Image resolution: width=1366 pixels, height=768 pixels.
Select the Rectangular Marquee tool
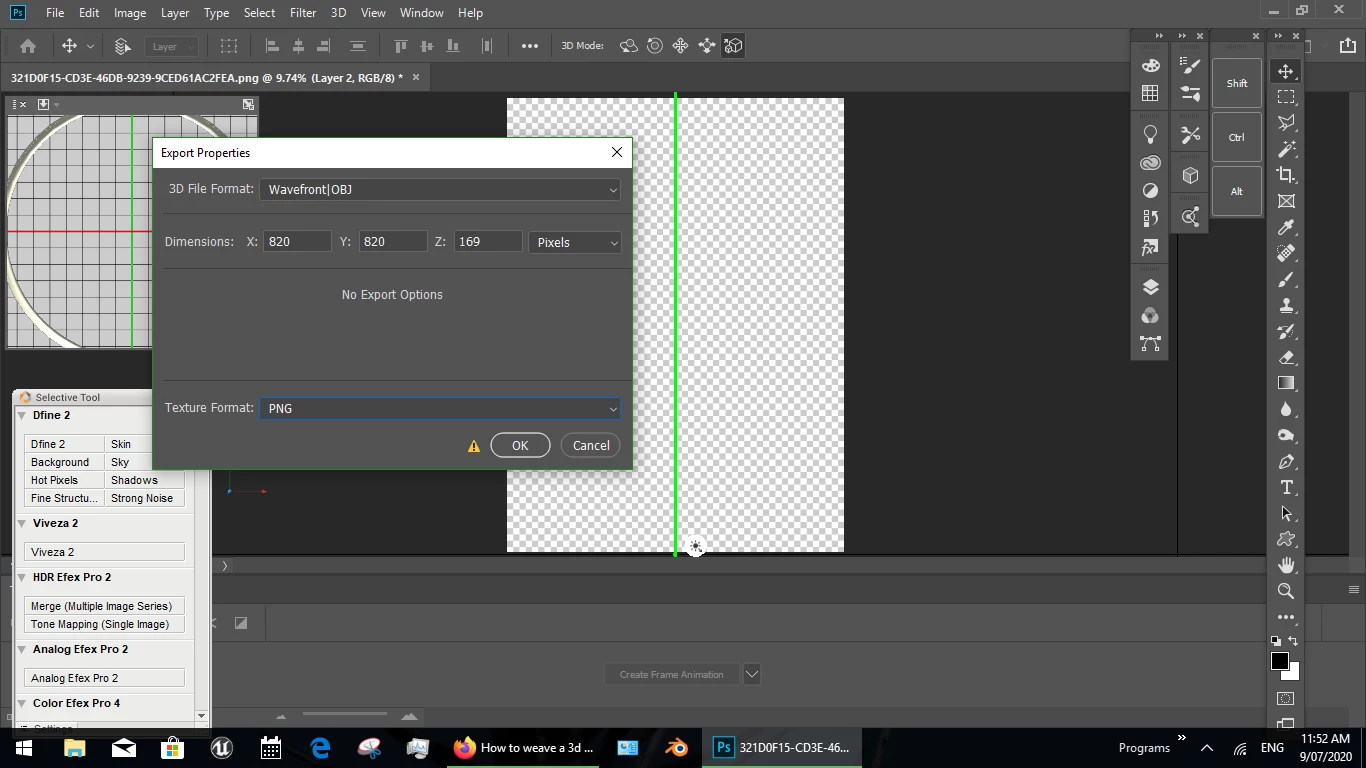coord(1286,97)
